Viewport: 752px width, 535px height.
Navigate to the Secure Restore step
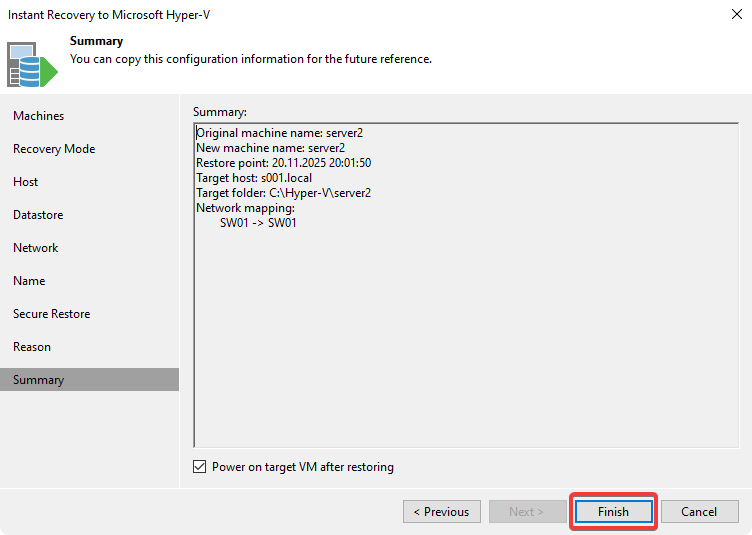pos(51,314)
